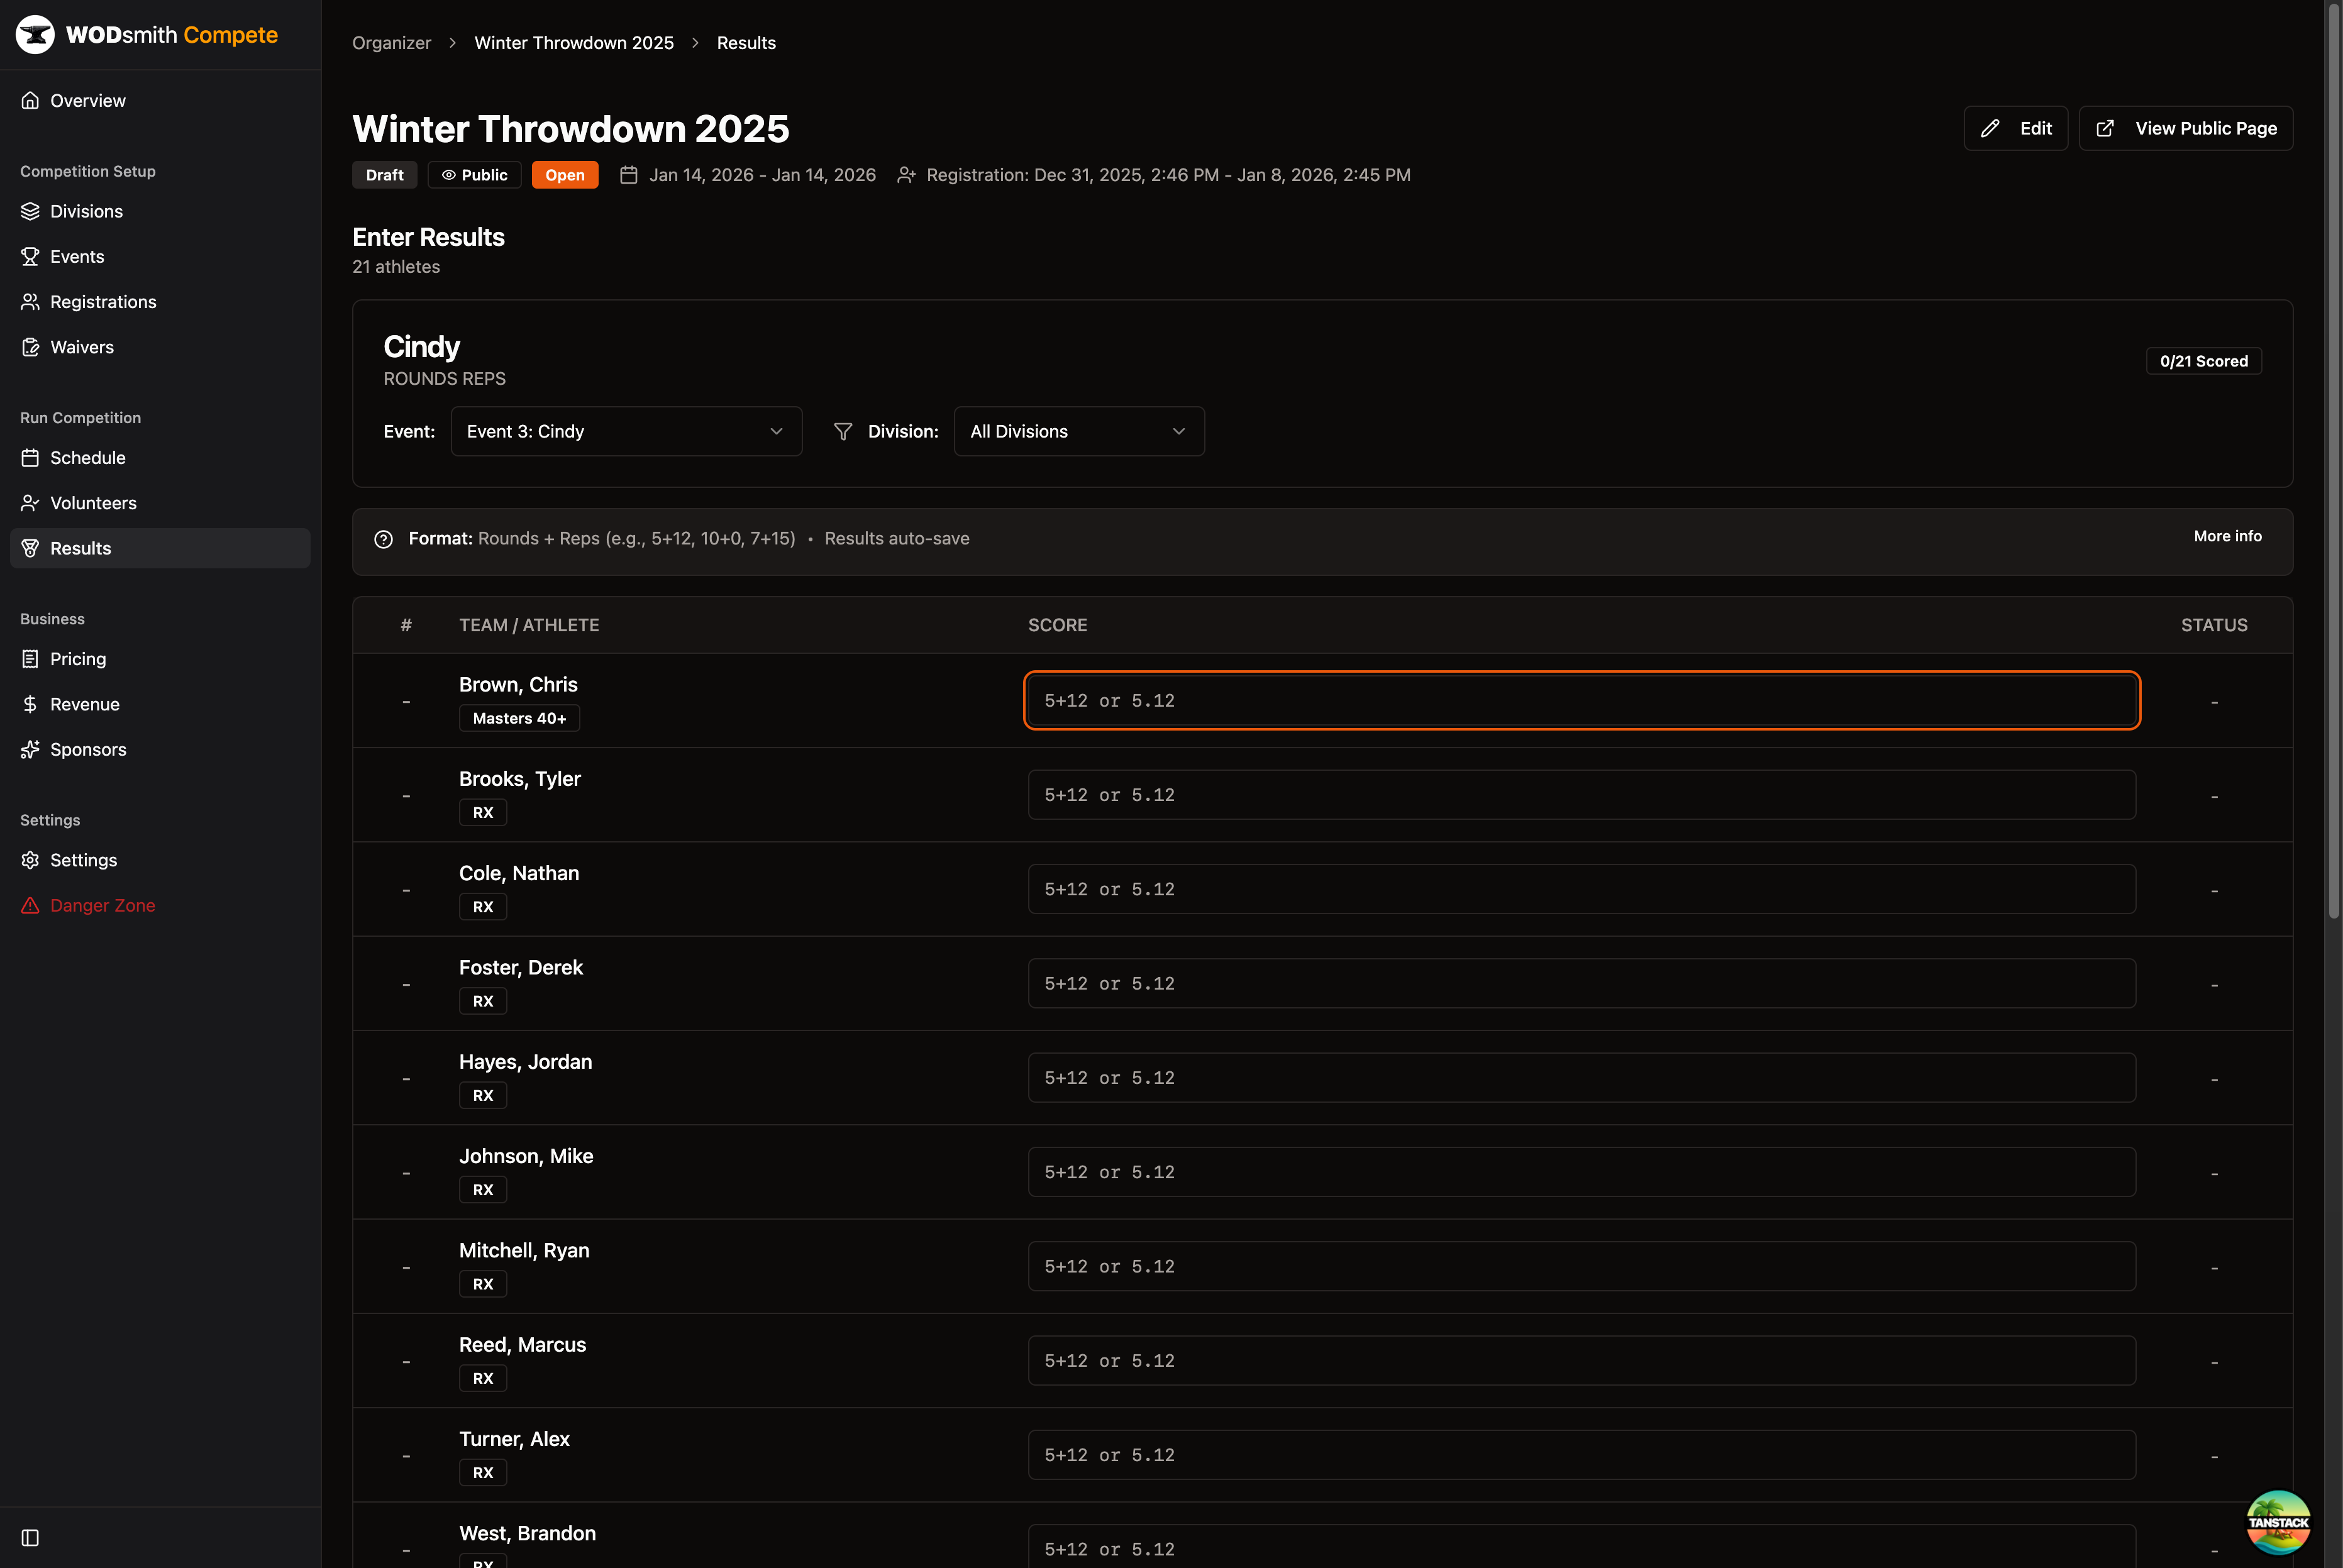Open Danger Zone settings
The width and height of the screenshot is (2343, 1568).
pos(160,905)
